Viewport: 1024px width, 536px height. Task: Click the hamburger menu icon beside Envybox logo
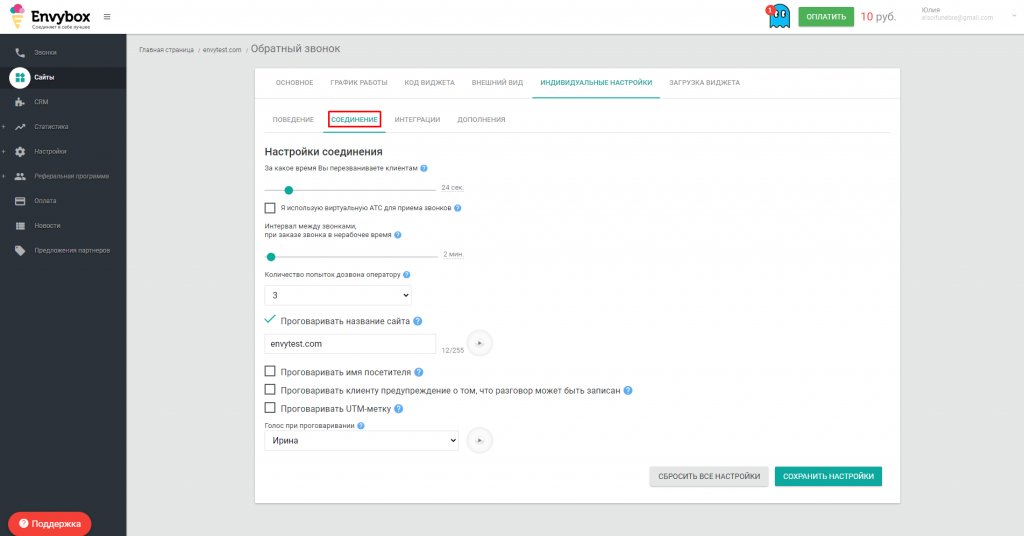coord(107,17)
